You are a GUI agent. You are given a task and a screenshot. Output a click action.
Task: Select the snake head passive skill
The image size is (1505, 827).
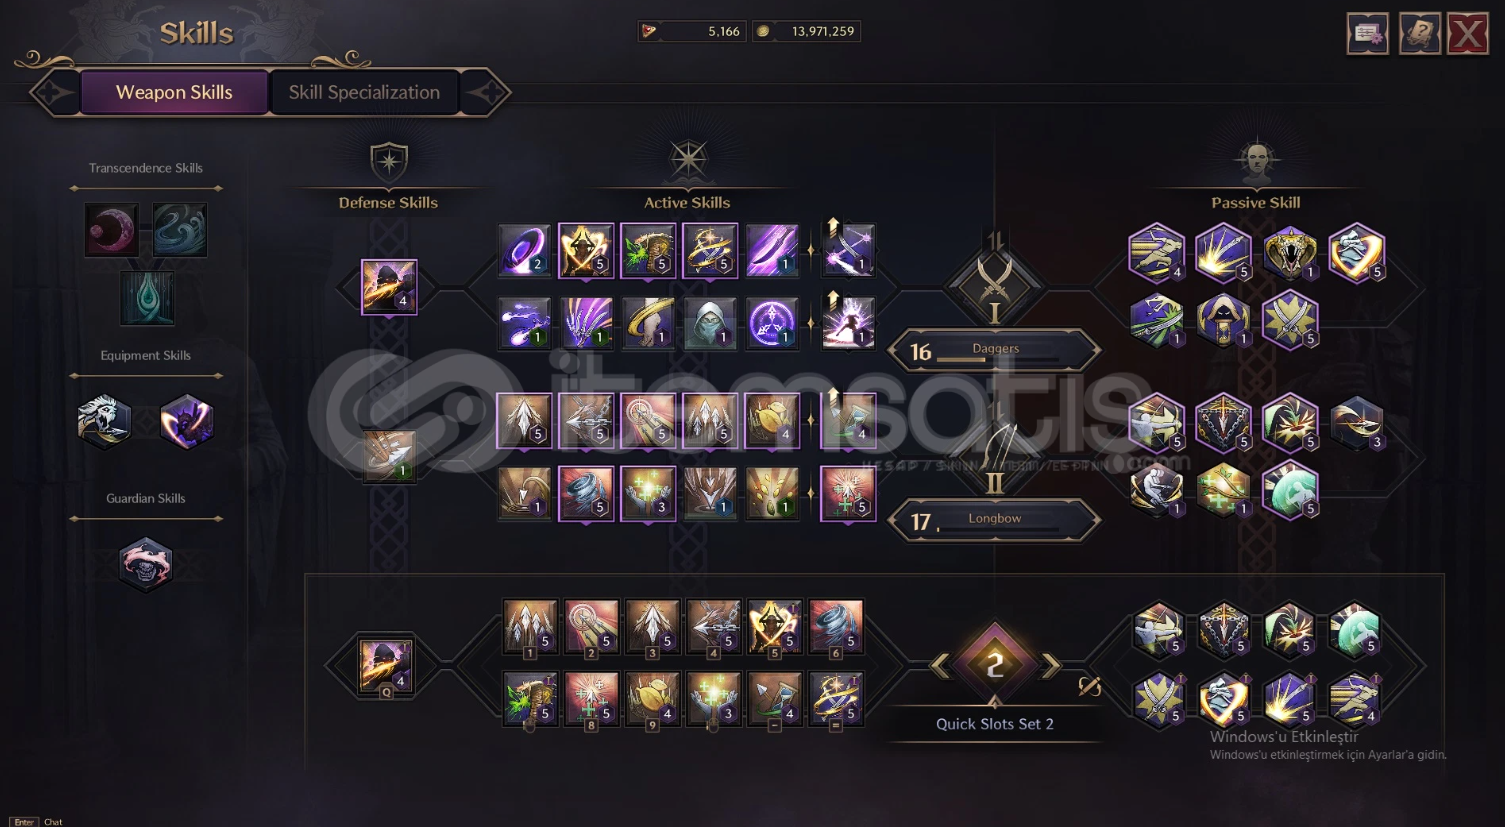(1289, 253)
